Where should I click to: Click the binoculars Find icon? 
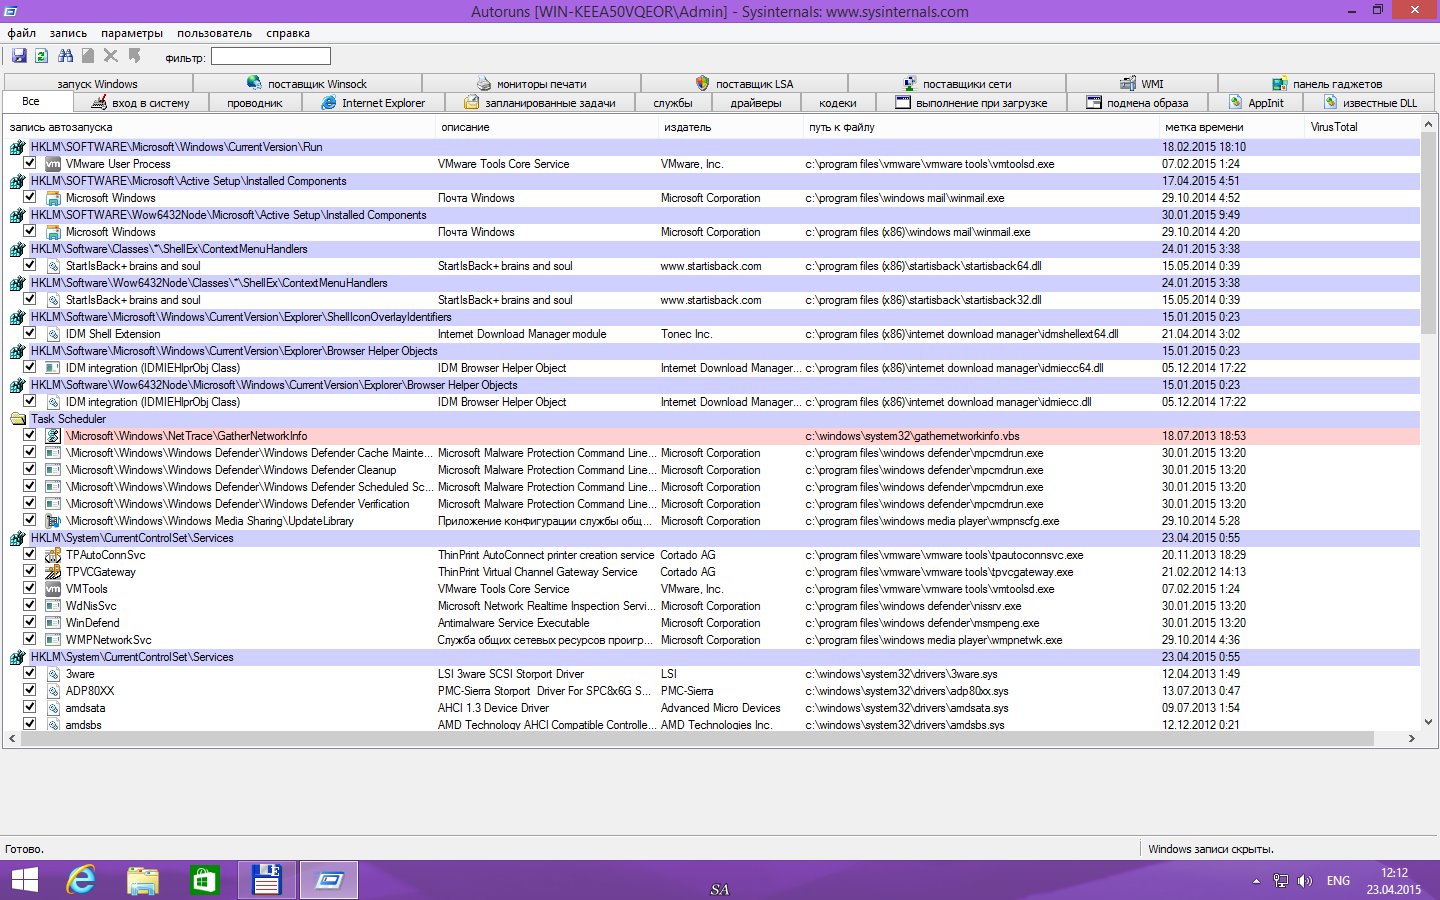65,56
